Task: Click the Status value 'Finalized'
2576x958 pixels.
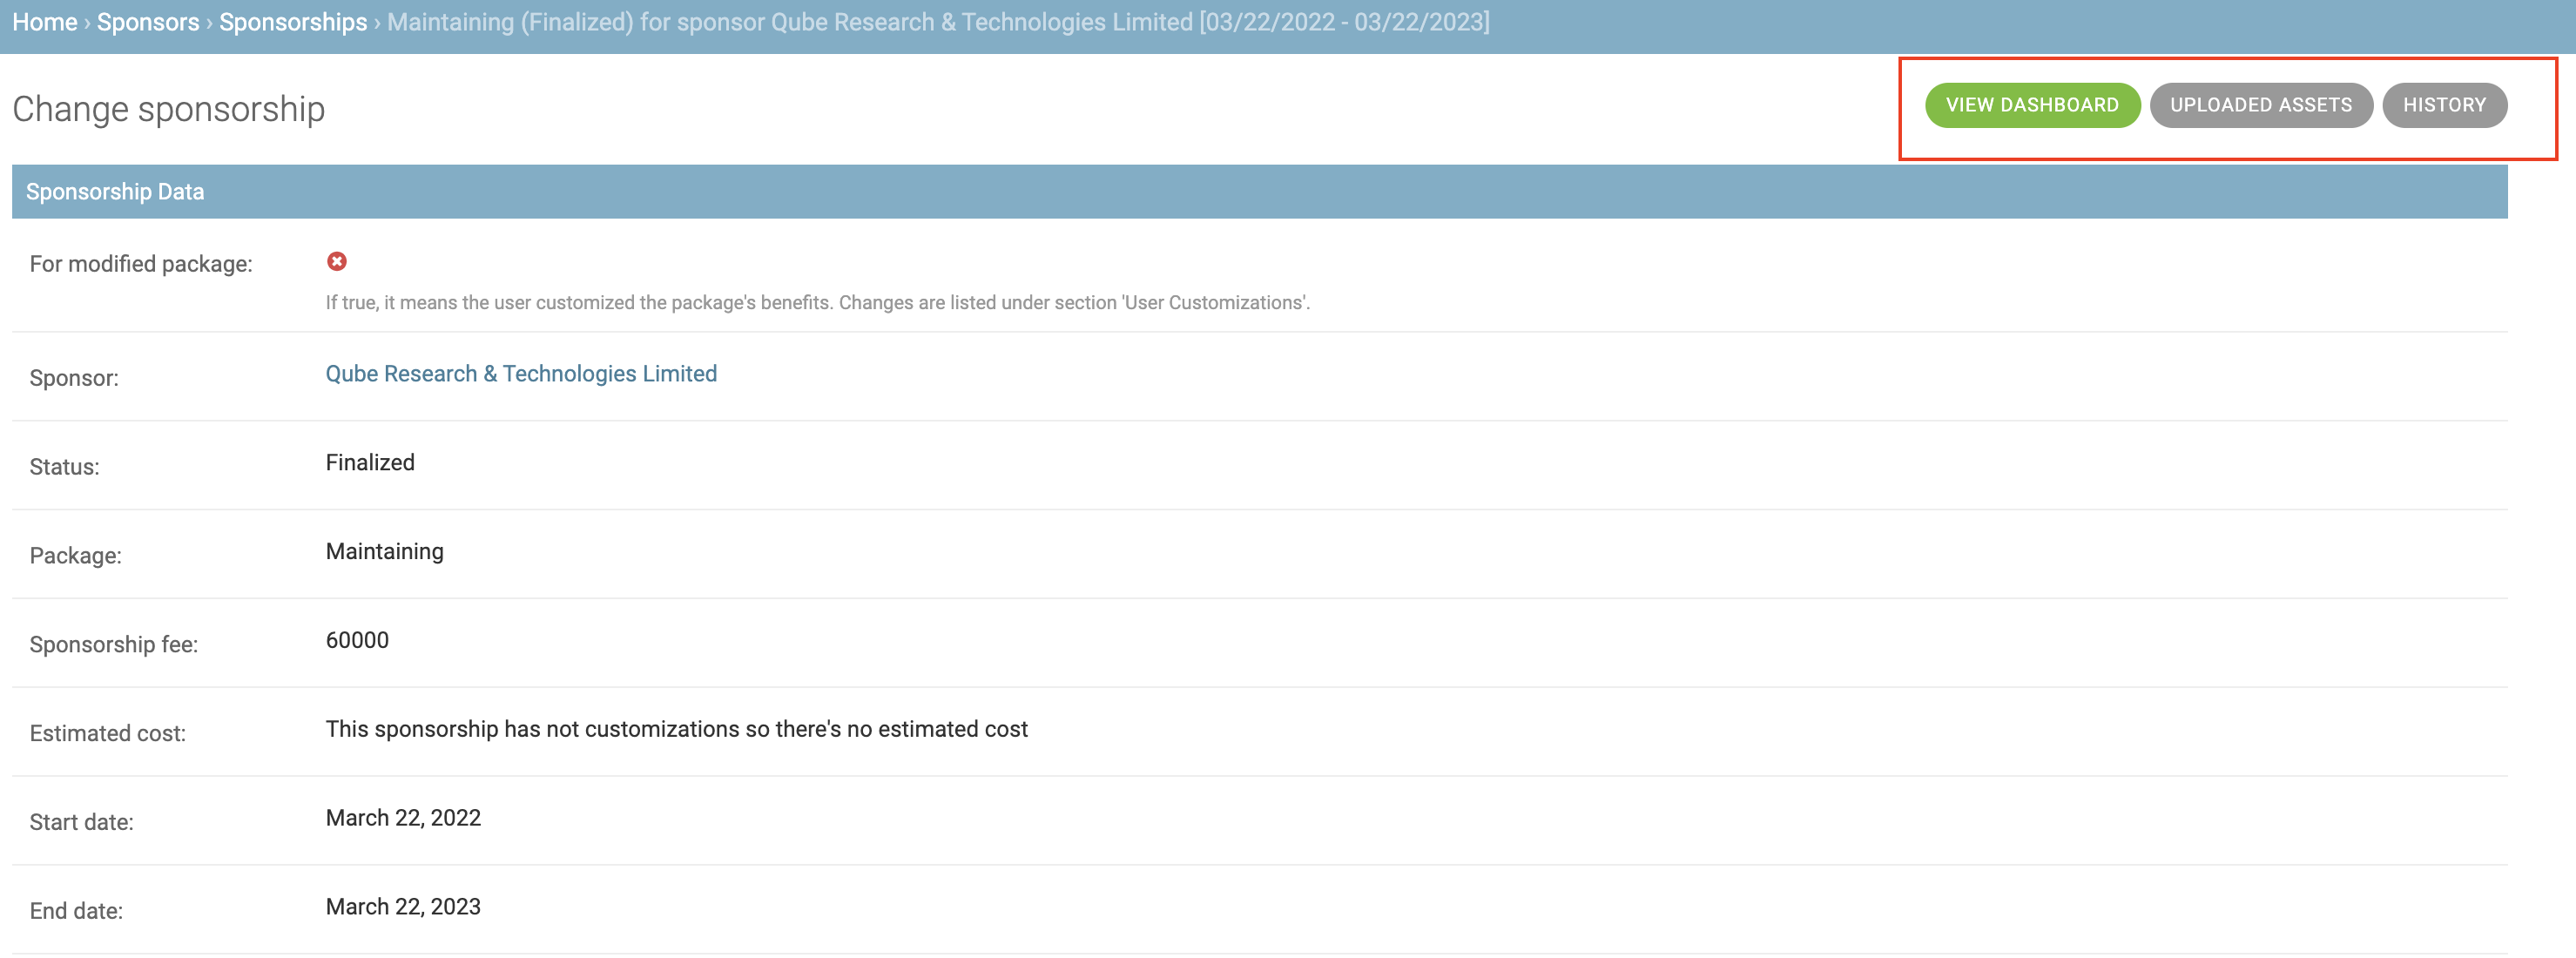Action: (369, 462)
